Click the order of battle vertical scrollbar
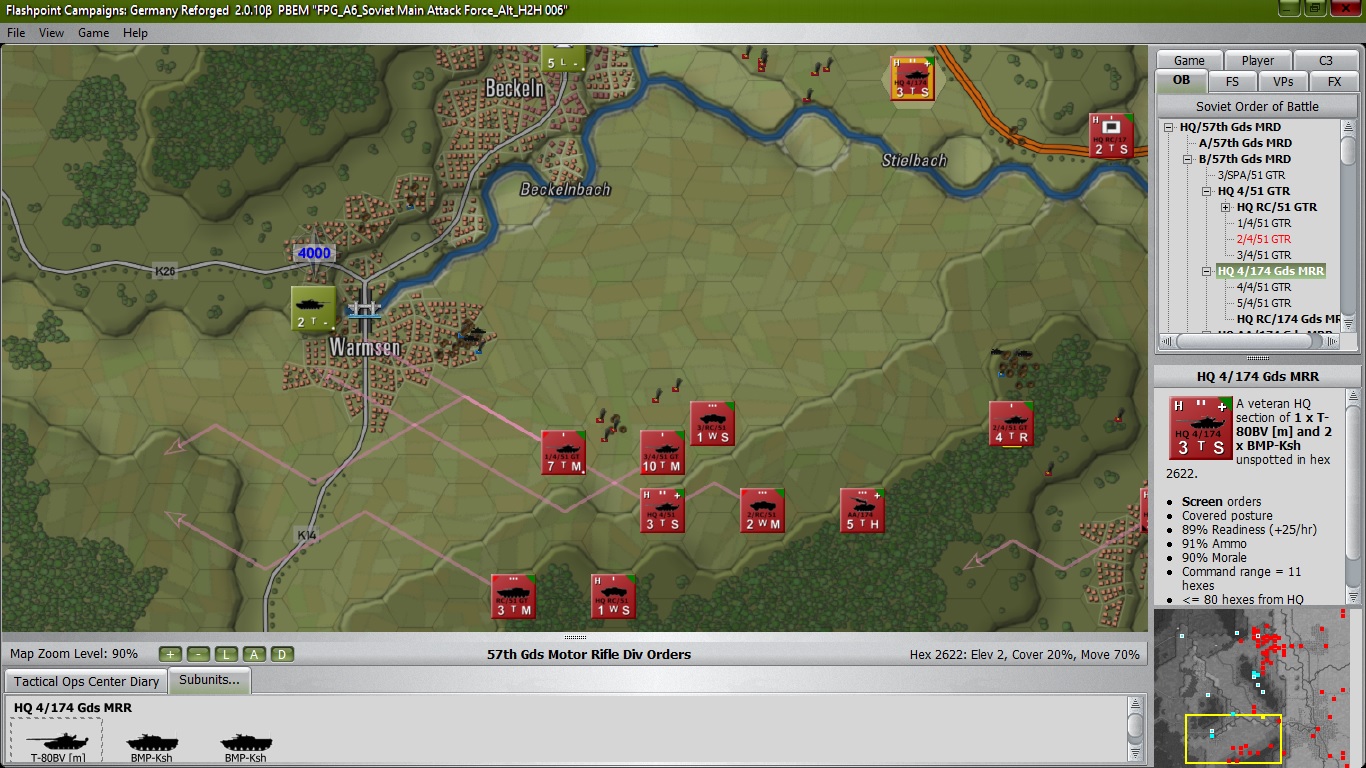Viewport: 1366px width, 768px height. pos(1348,226)
